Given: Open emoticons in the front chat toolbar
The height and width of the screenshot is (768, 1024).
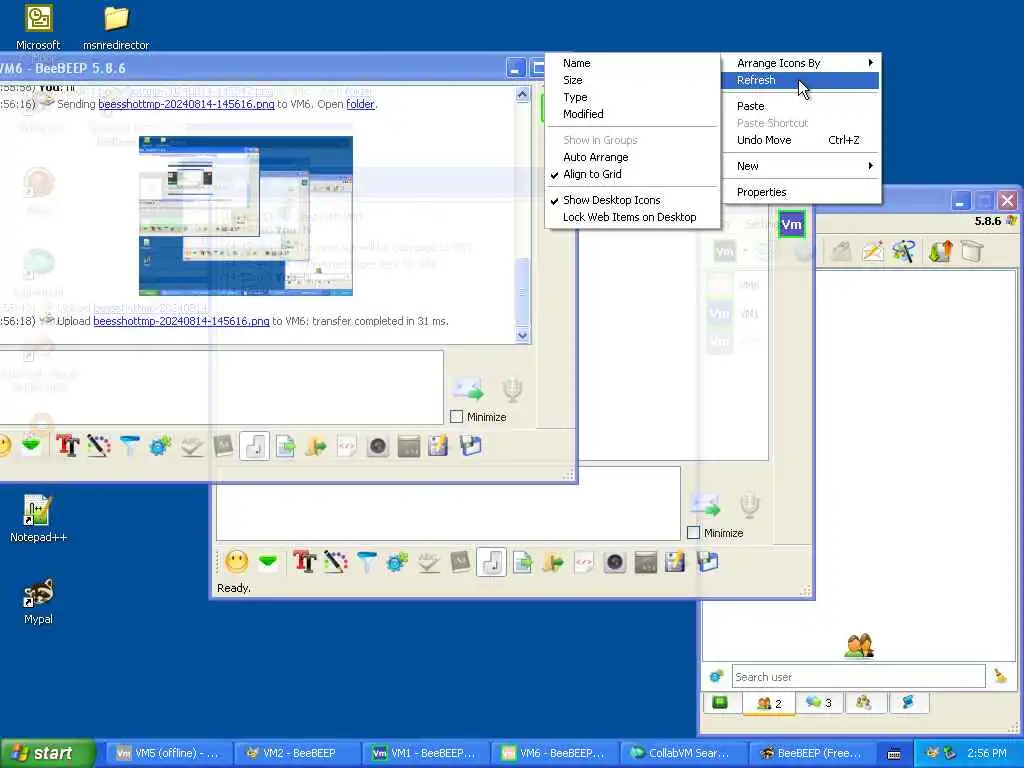Looking at the screenshot, I should coord(236,562).
